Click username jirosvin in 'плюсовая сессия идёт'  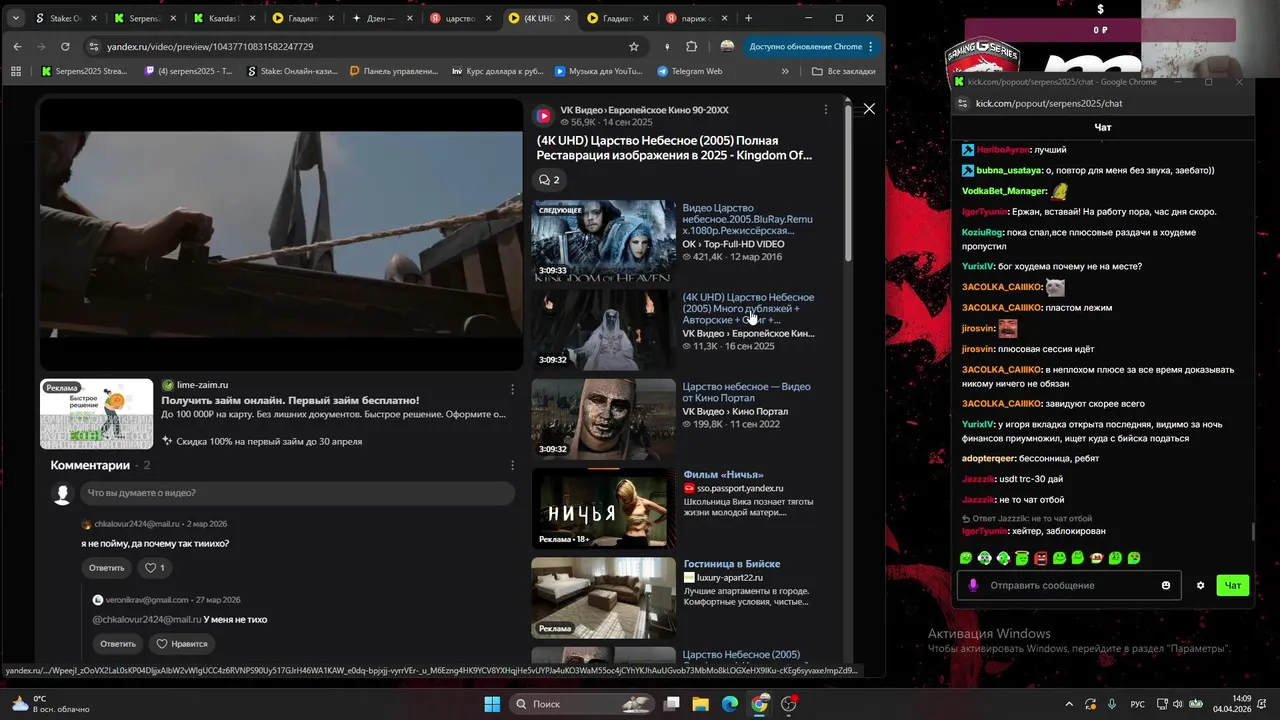pos(978,349)
